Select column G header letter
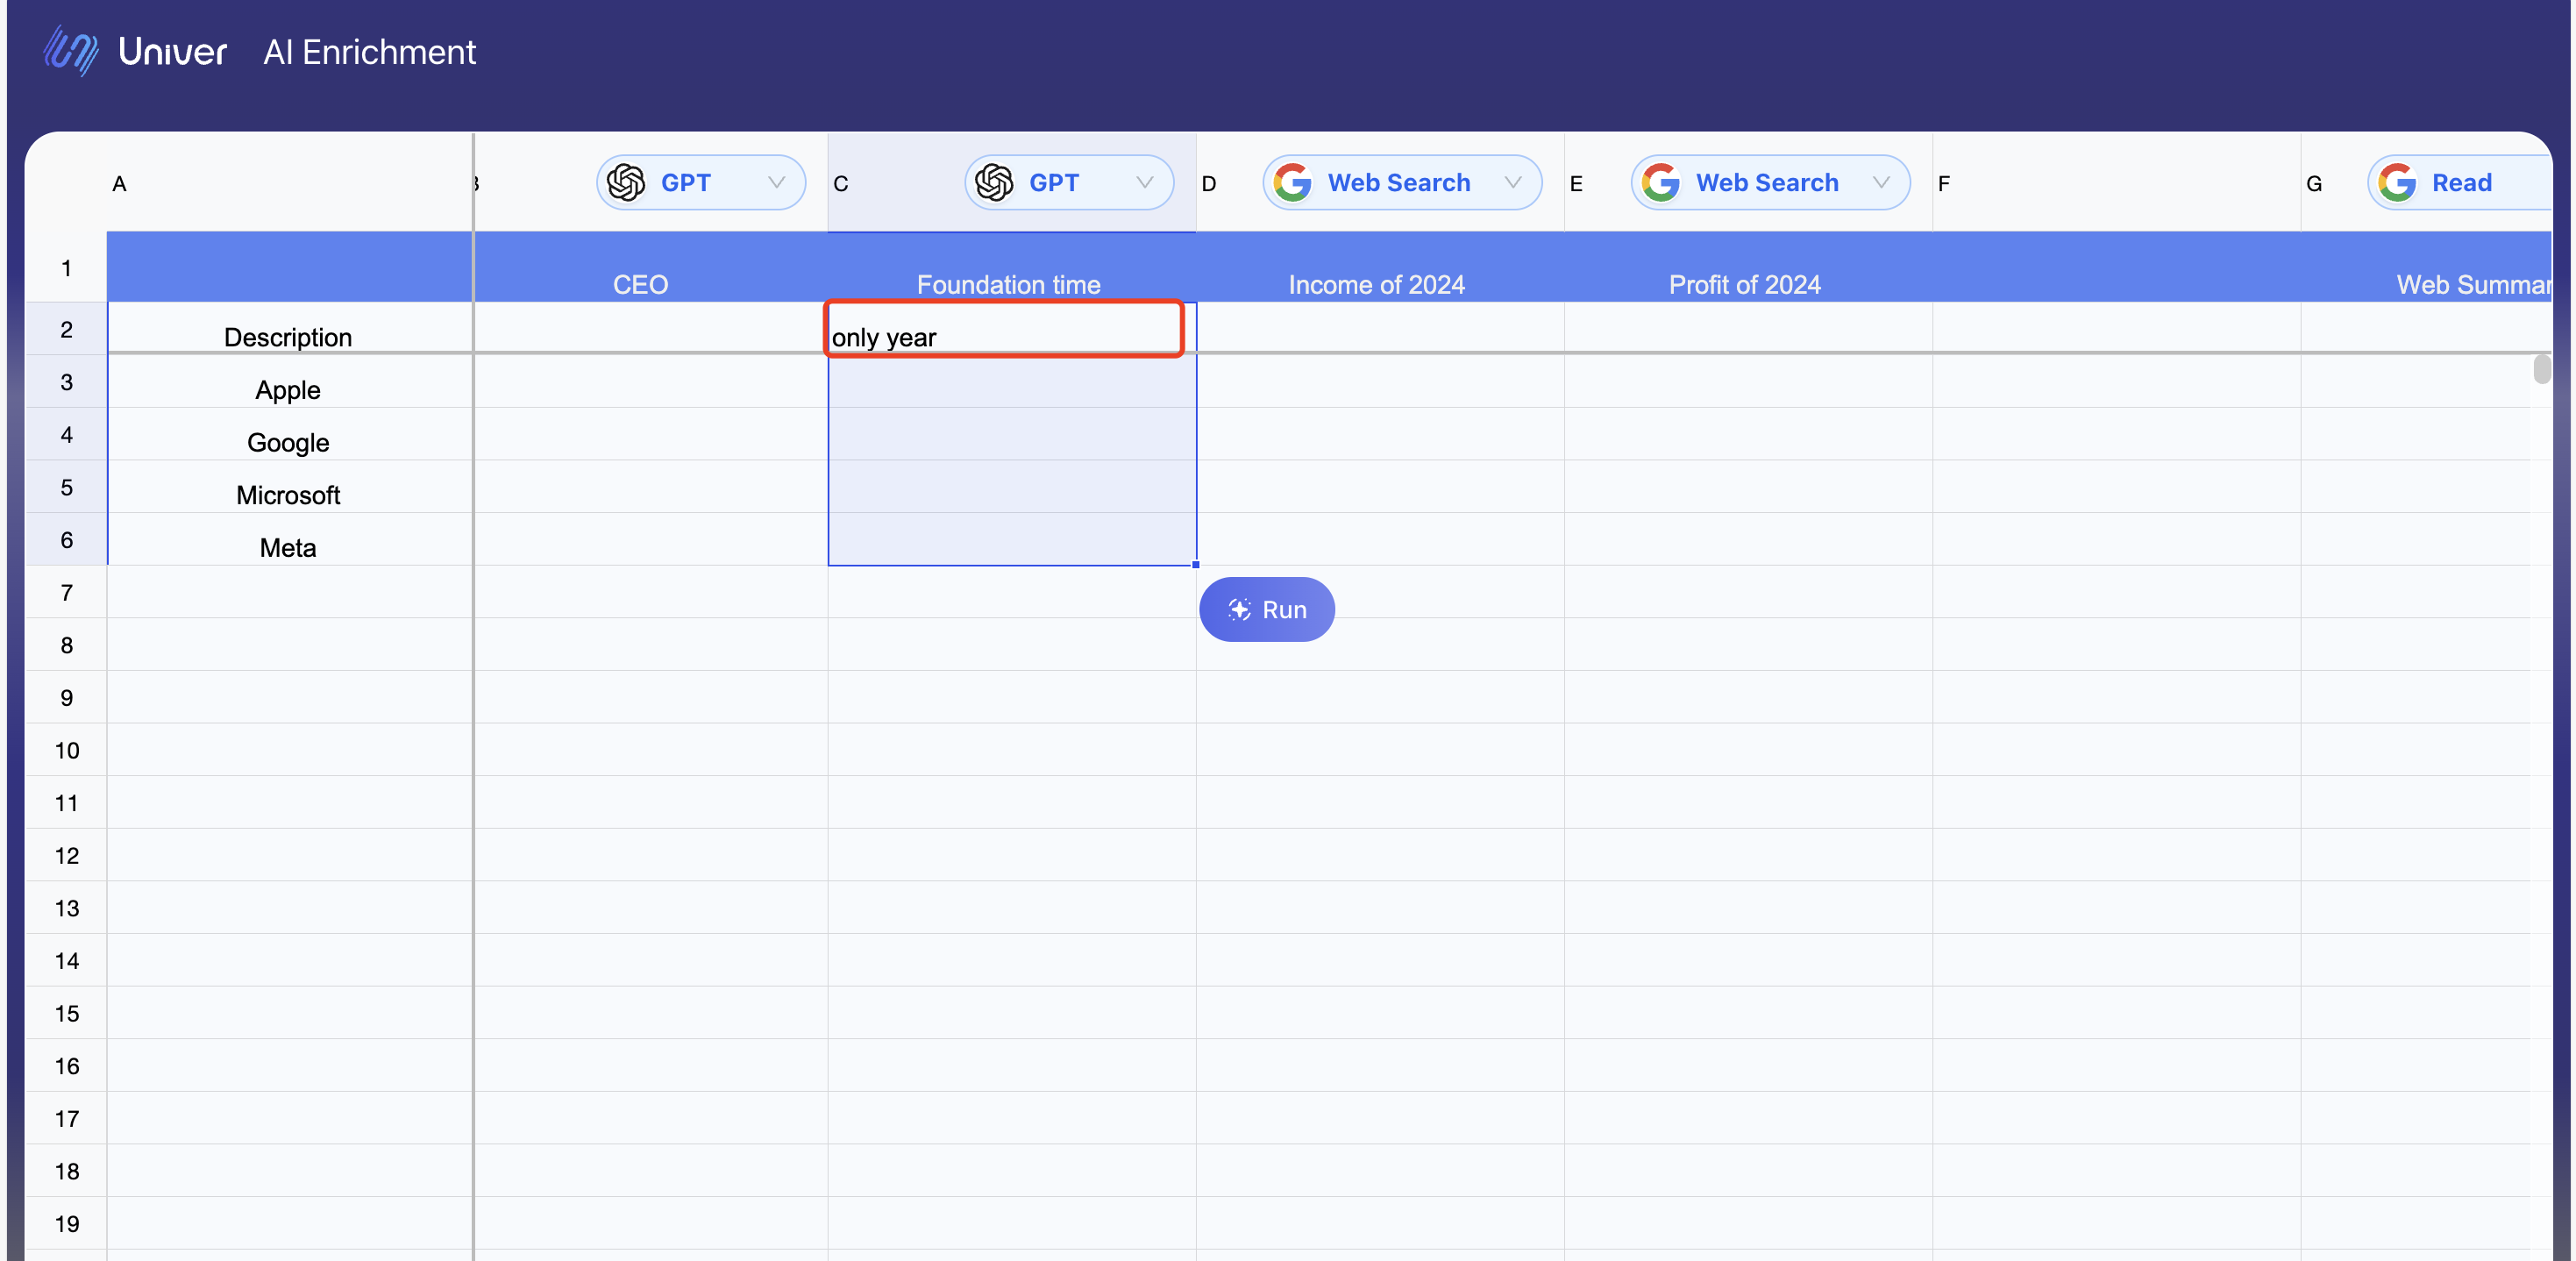2576x1261 pixels. [x=2314, y=184]
